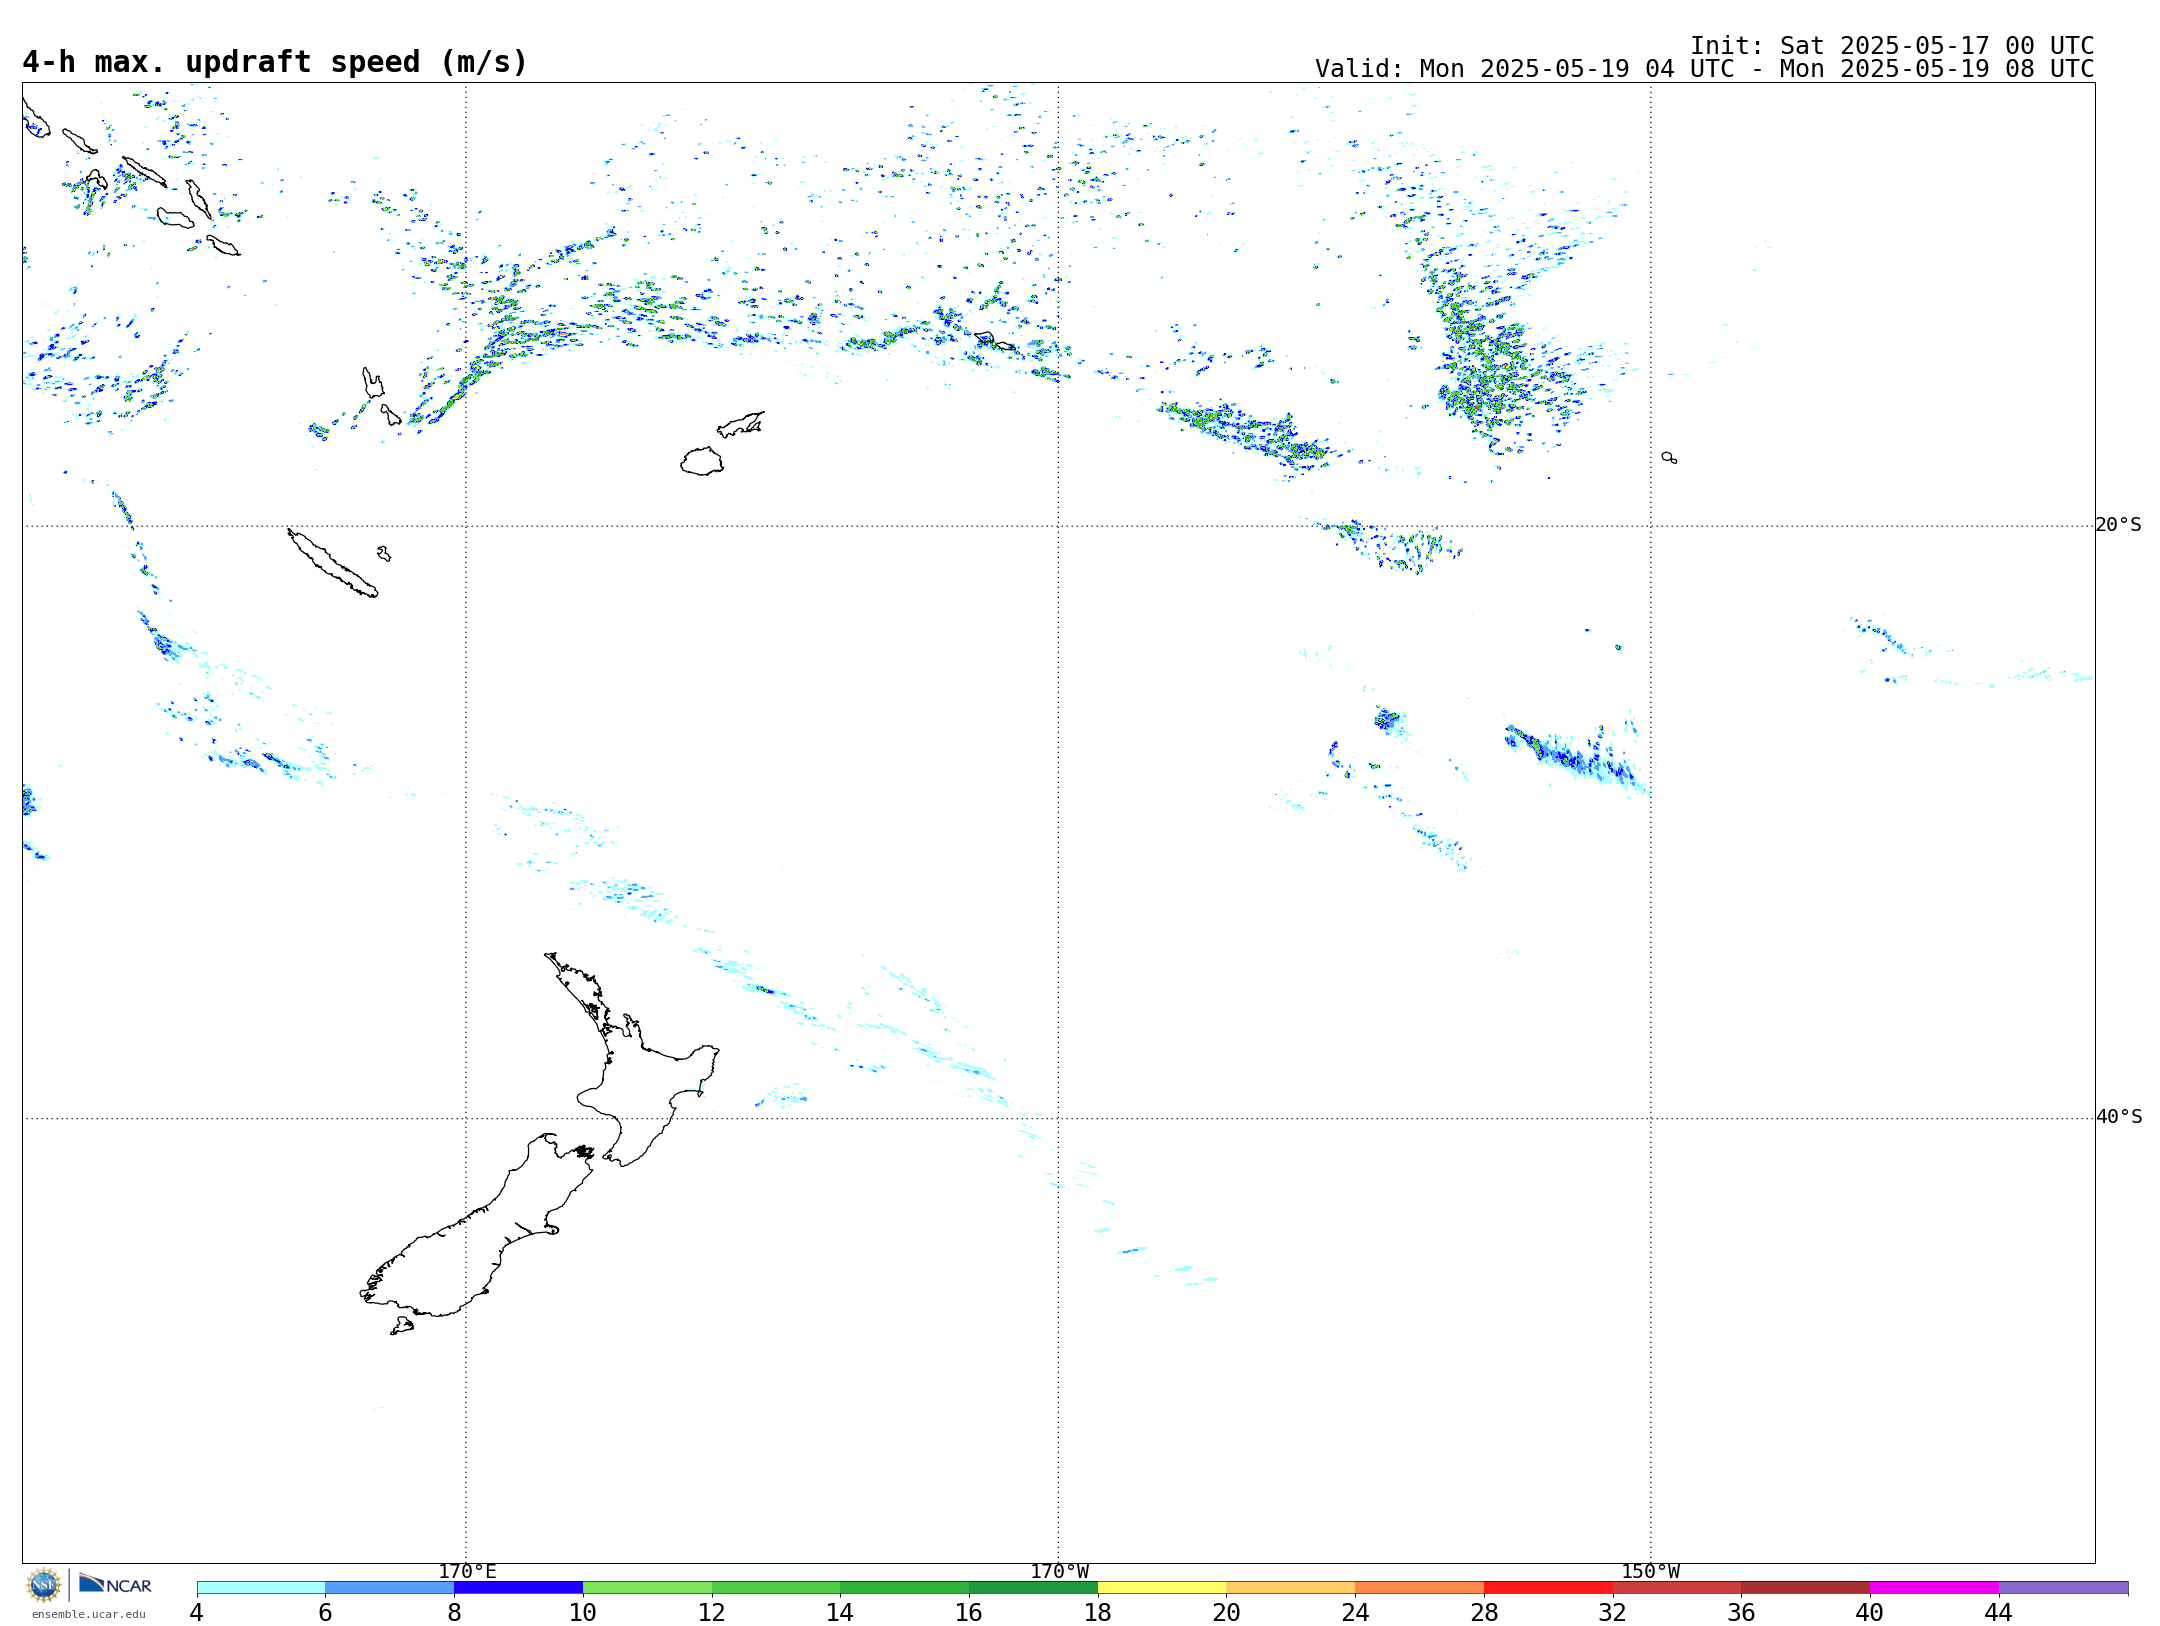Click the colorbar tick label 4
This screenshot has width=2160, height=1626.
197,1612
